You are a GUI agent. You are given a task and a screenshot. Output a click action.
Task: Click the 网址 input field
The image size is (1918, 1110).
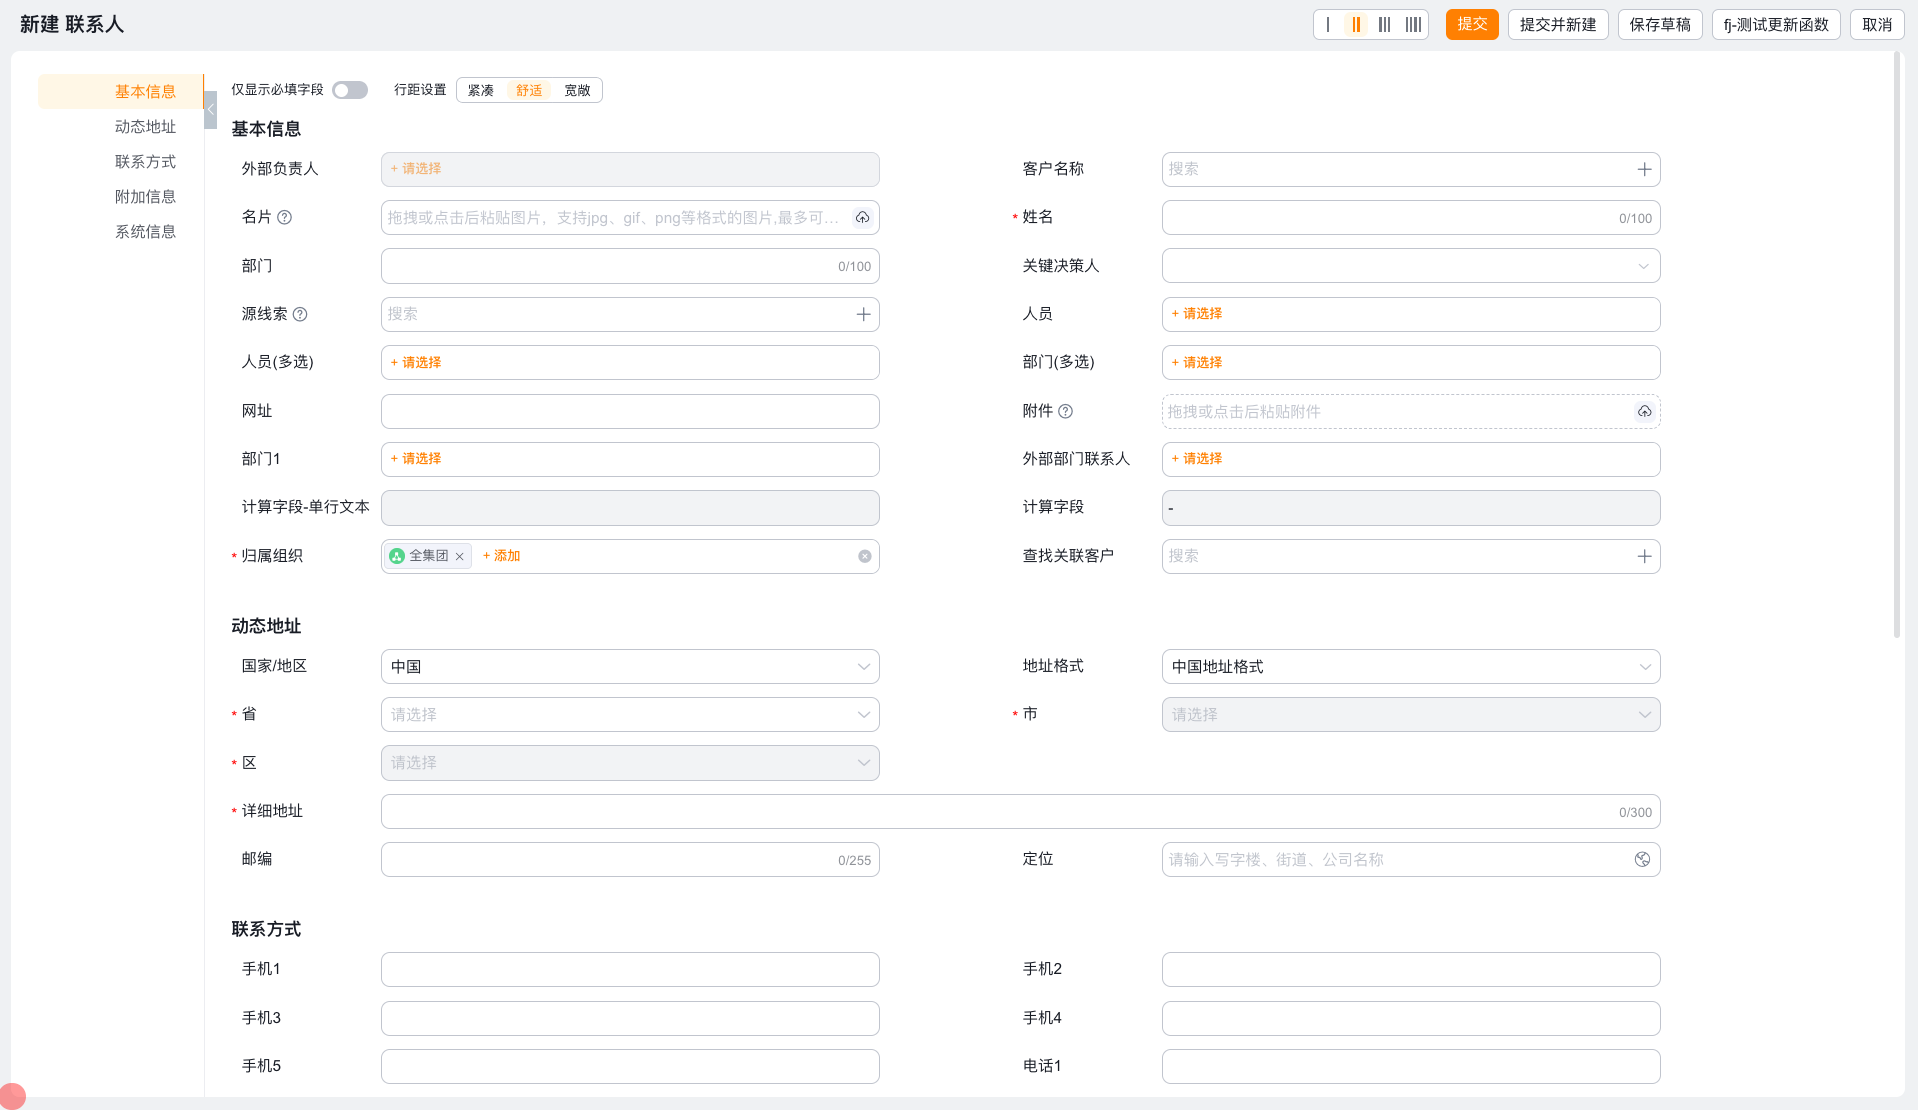pyautogui.click(x=630, y=411)
